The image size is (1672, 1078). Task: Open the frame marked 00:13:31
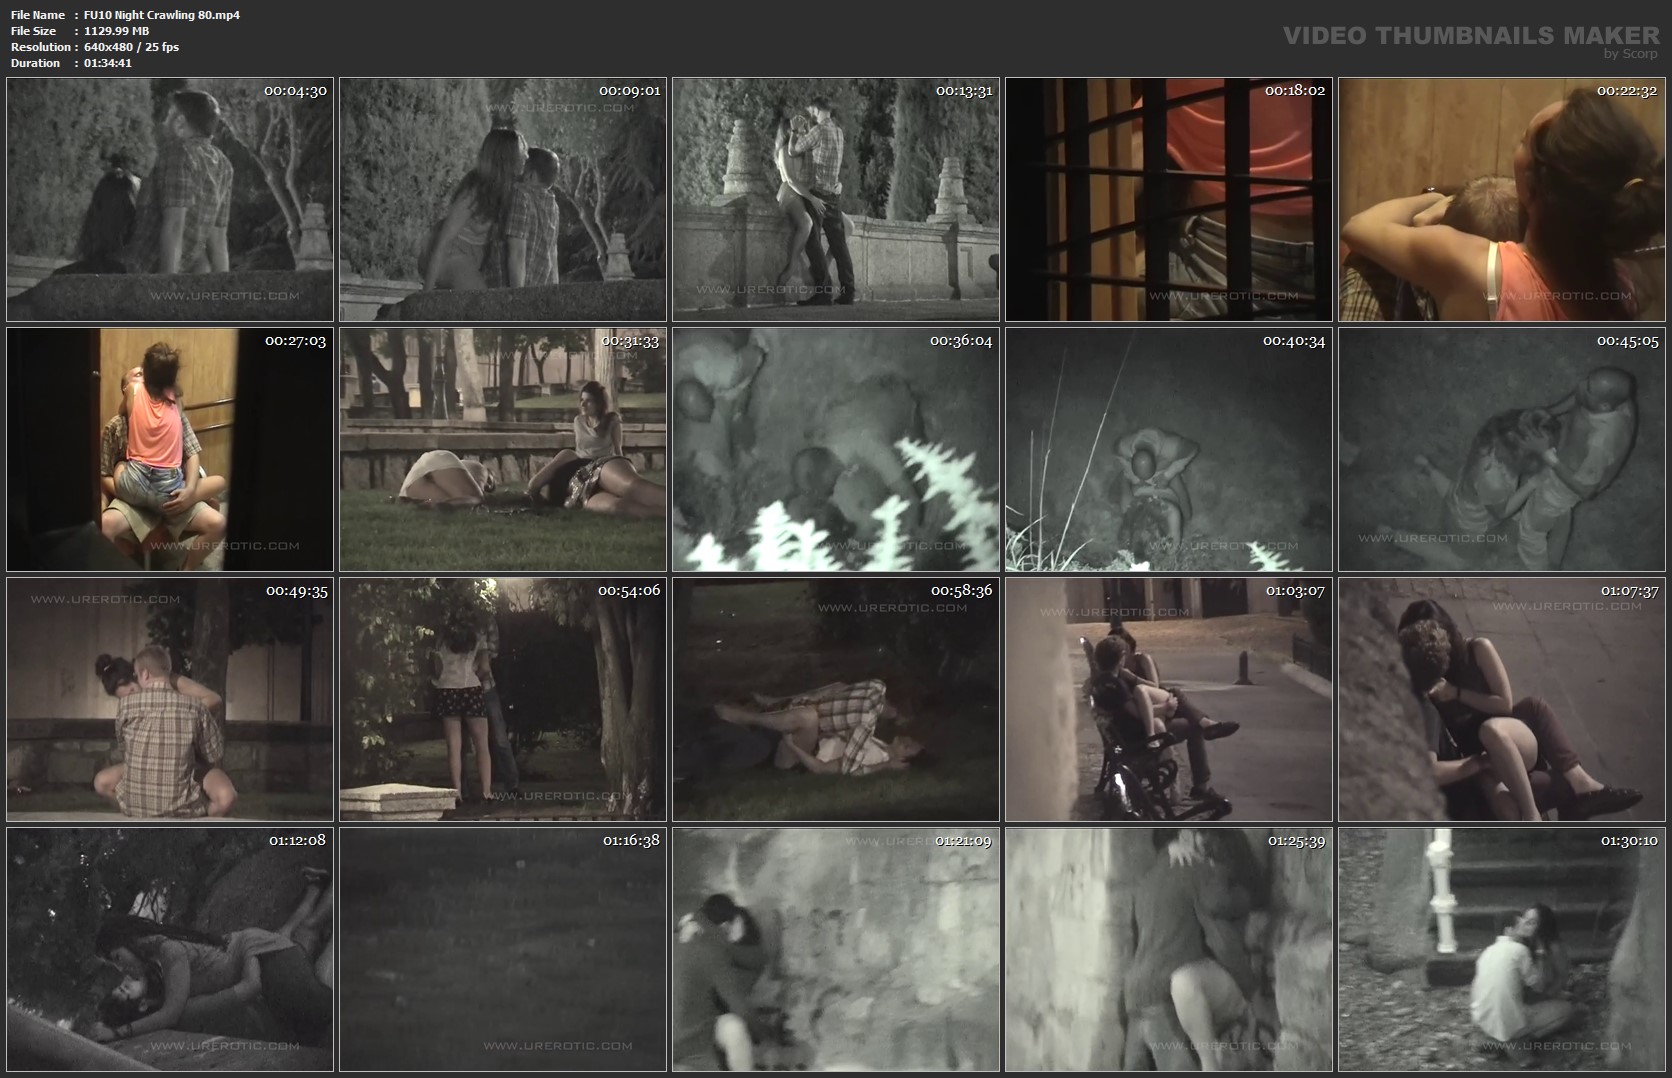pos(836,200)
